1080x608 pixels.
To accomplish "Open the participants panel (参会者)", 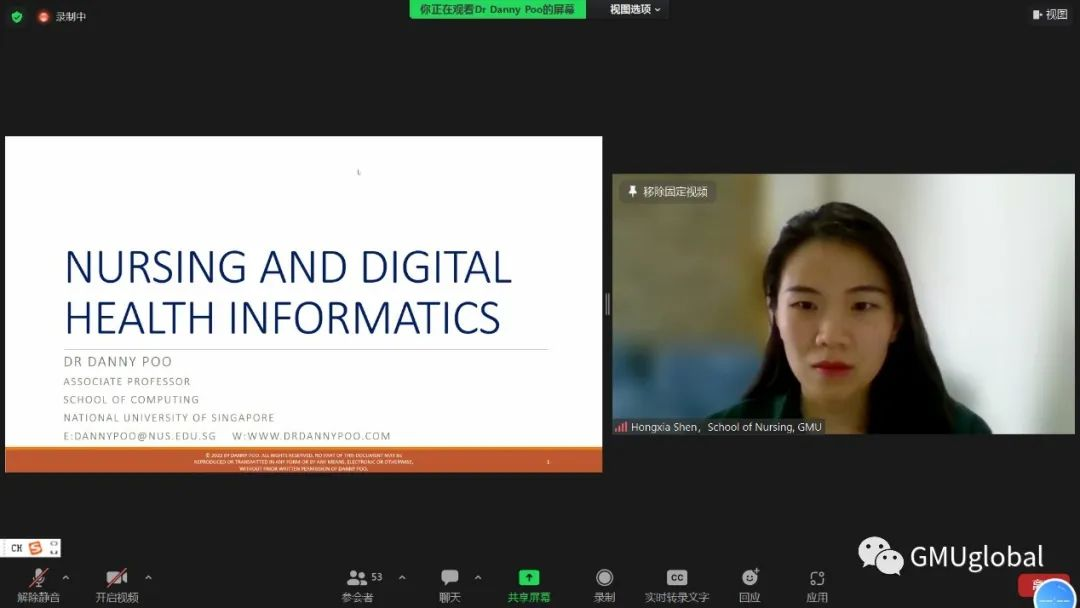I will point(357,585).
